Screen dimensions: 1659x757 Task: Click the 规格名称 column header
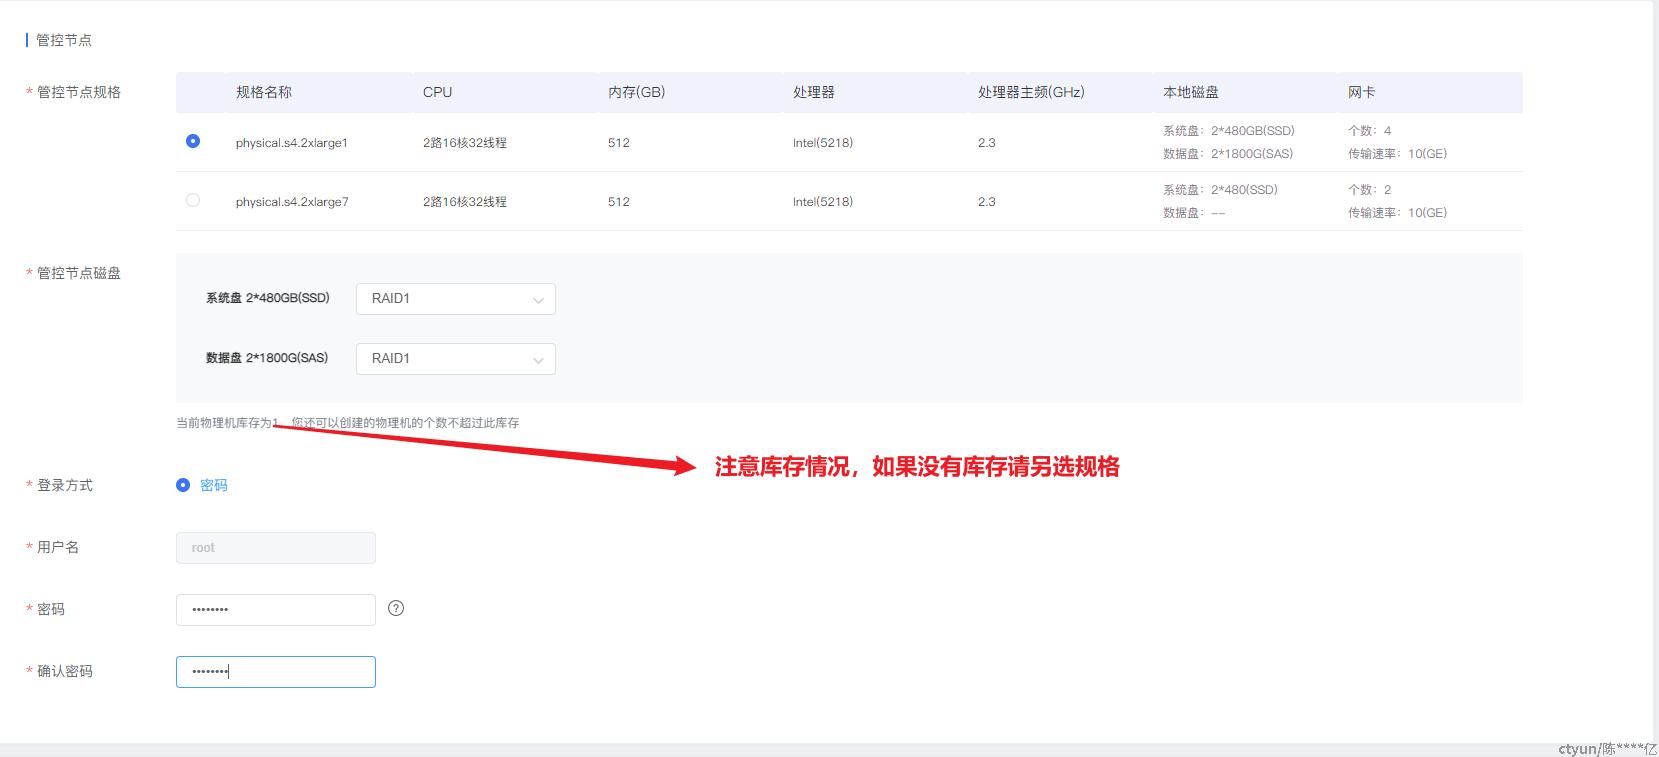click(264, 92)
